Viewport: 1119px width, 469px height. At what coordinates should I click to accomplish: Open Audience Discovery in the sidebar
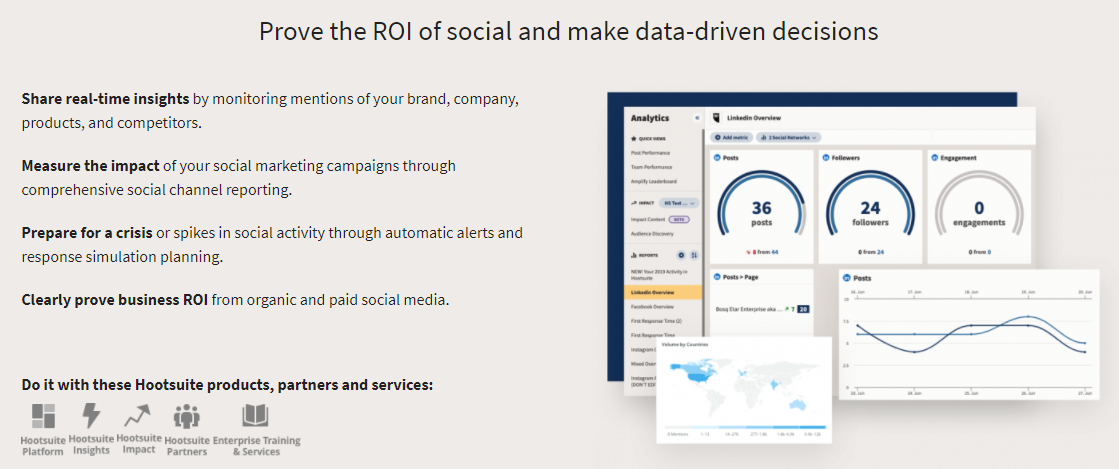coord(652,233)
